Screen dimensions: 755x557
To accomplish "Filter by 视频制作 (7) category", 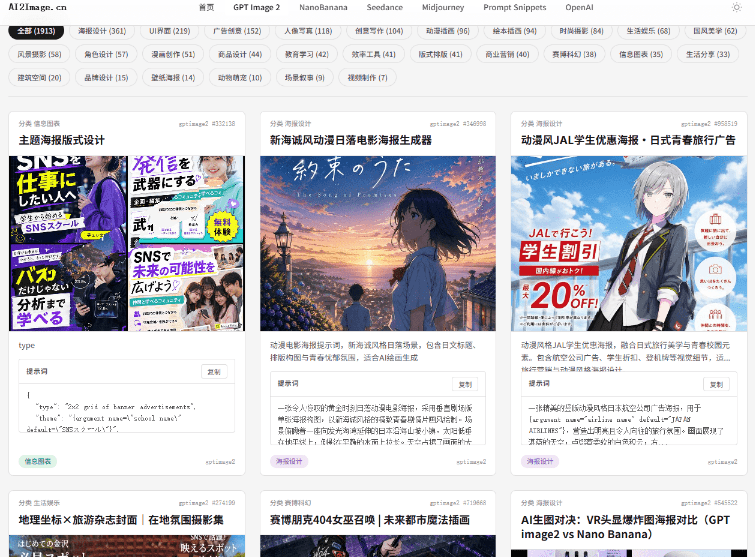I will [367, 78].
